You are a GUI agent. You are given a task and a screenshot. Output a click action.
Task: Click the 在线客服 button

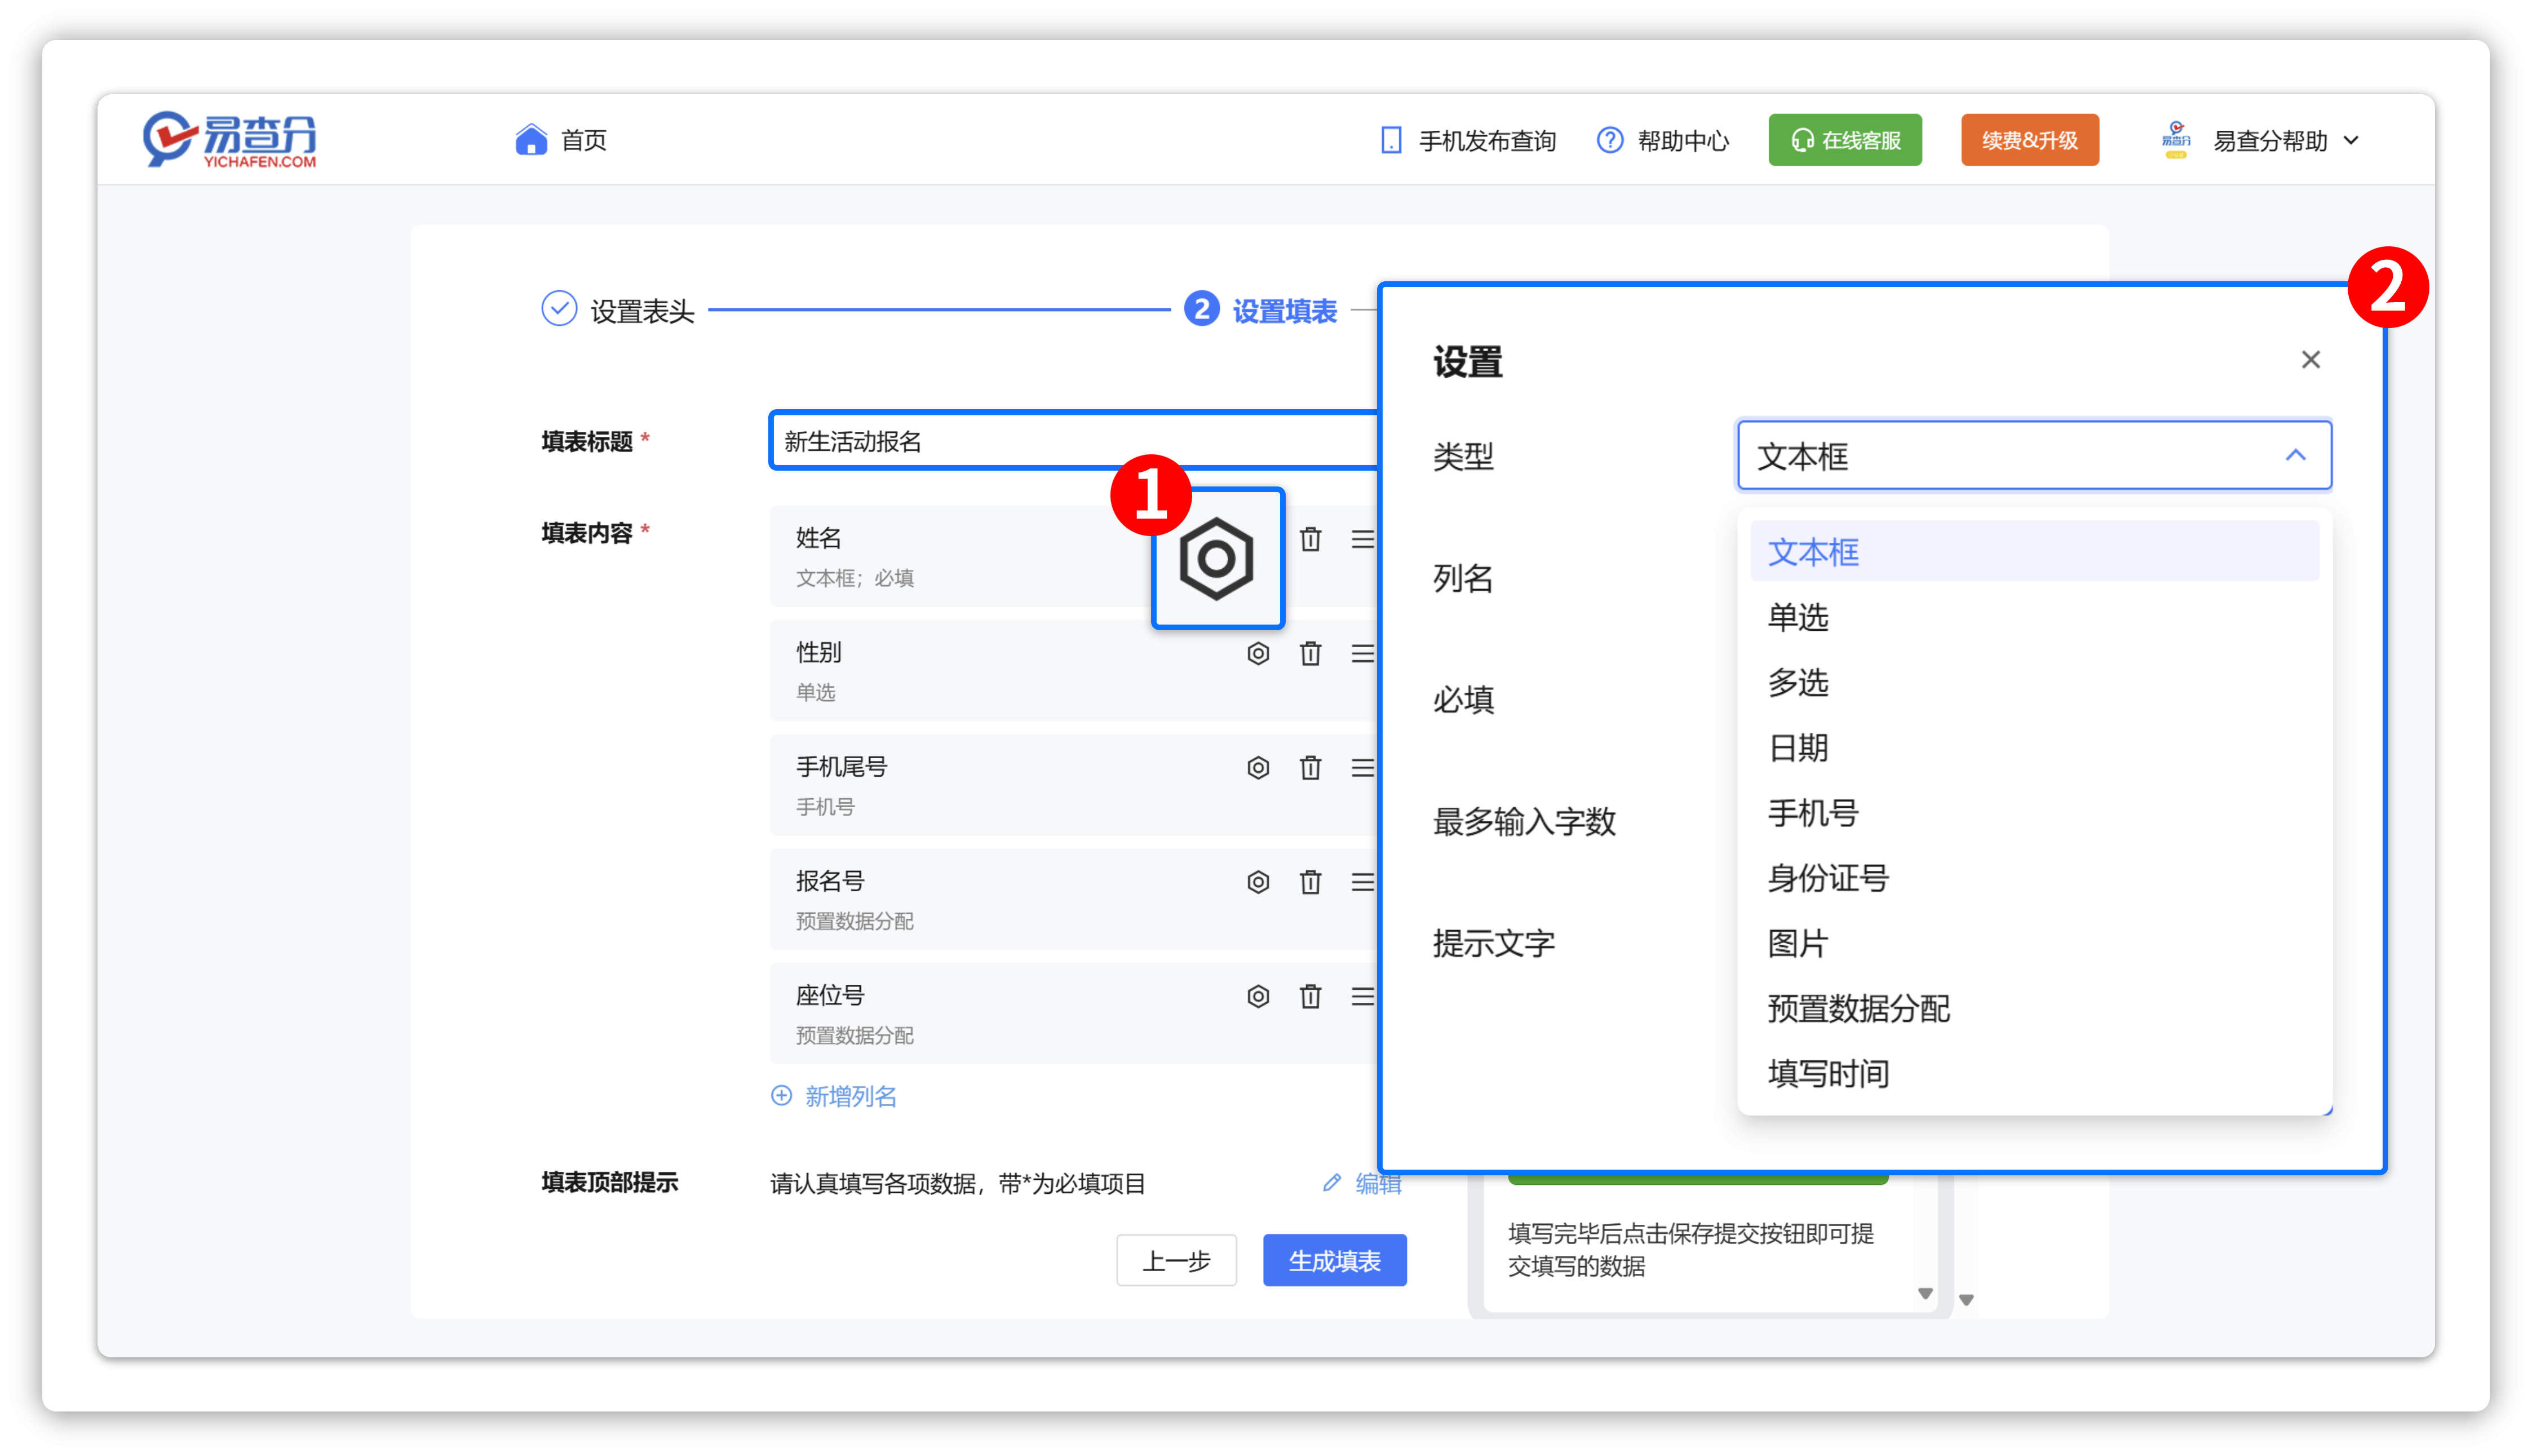point(1844,139)
